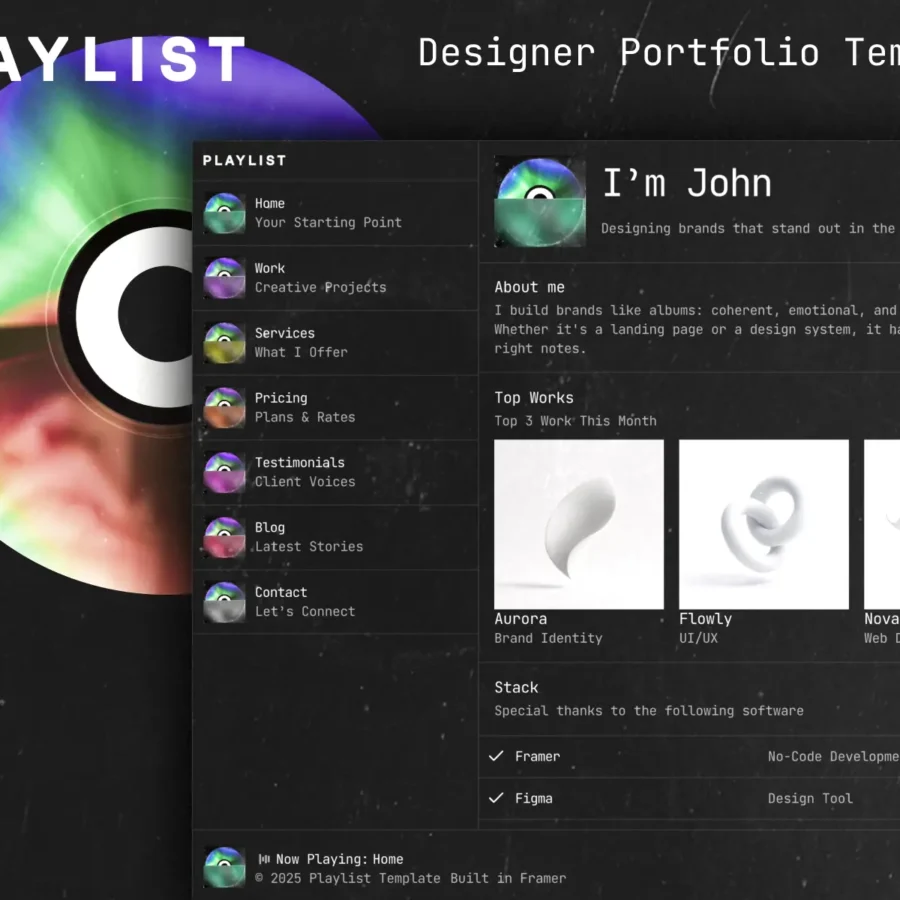Click the equalizer icon before Now Playing

tap(264, 859)
